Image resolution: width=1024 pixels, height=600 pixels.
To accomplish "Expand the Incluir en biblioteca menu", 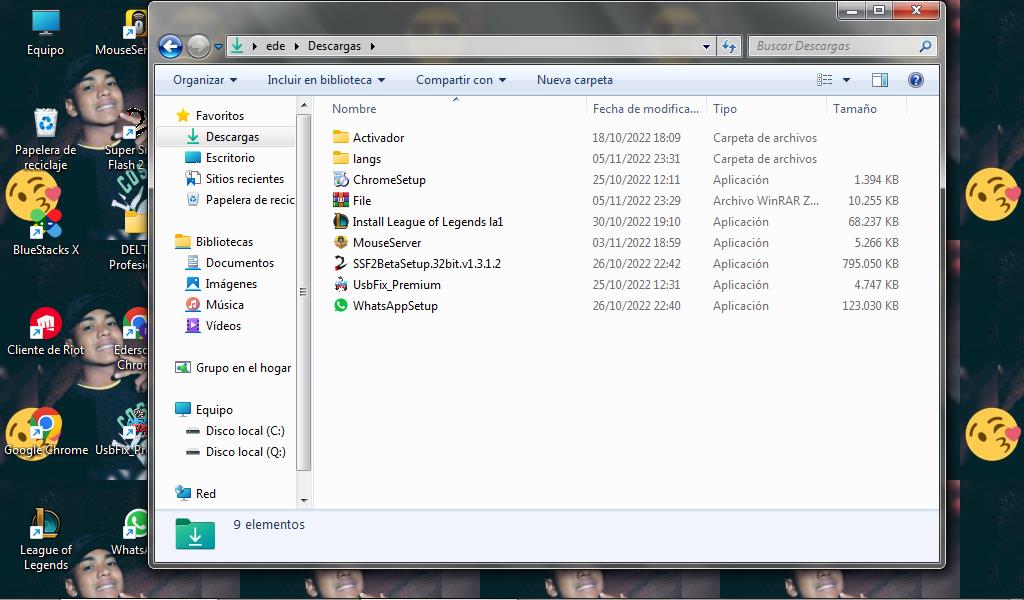I will (x=325, y=80).
